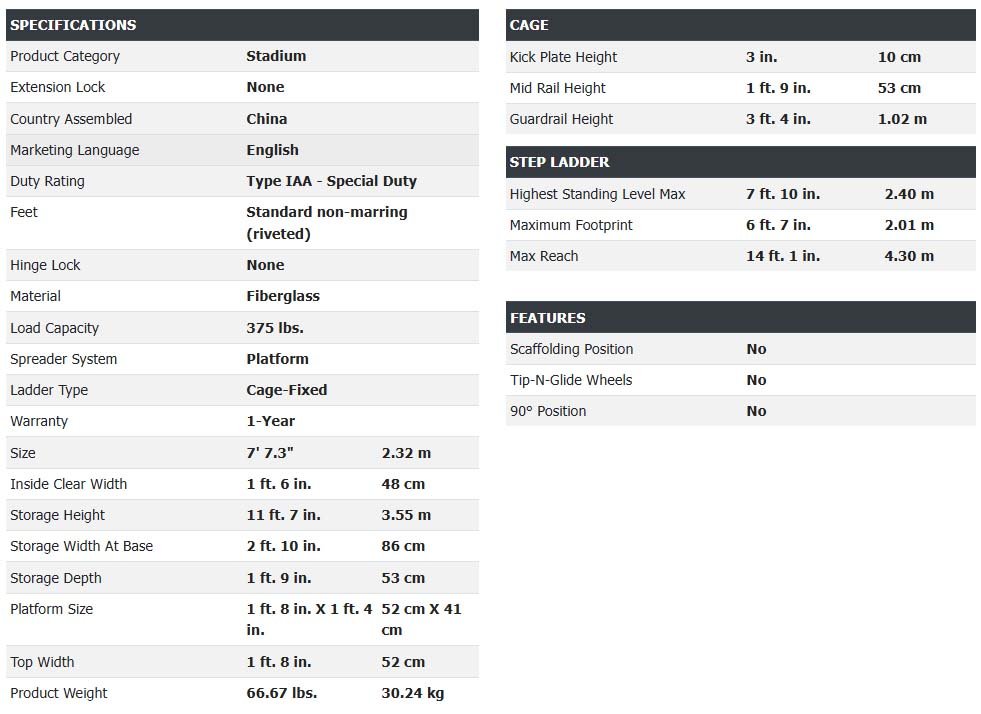
Task: Select the Product Category label
Action: pos(65,56)
